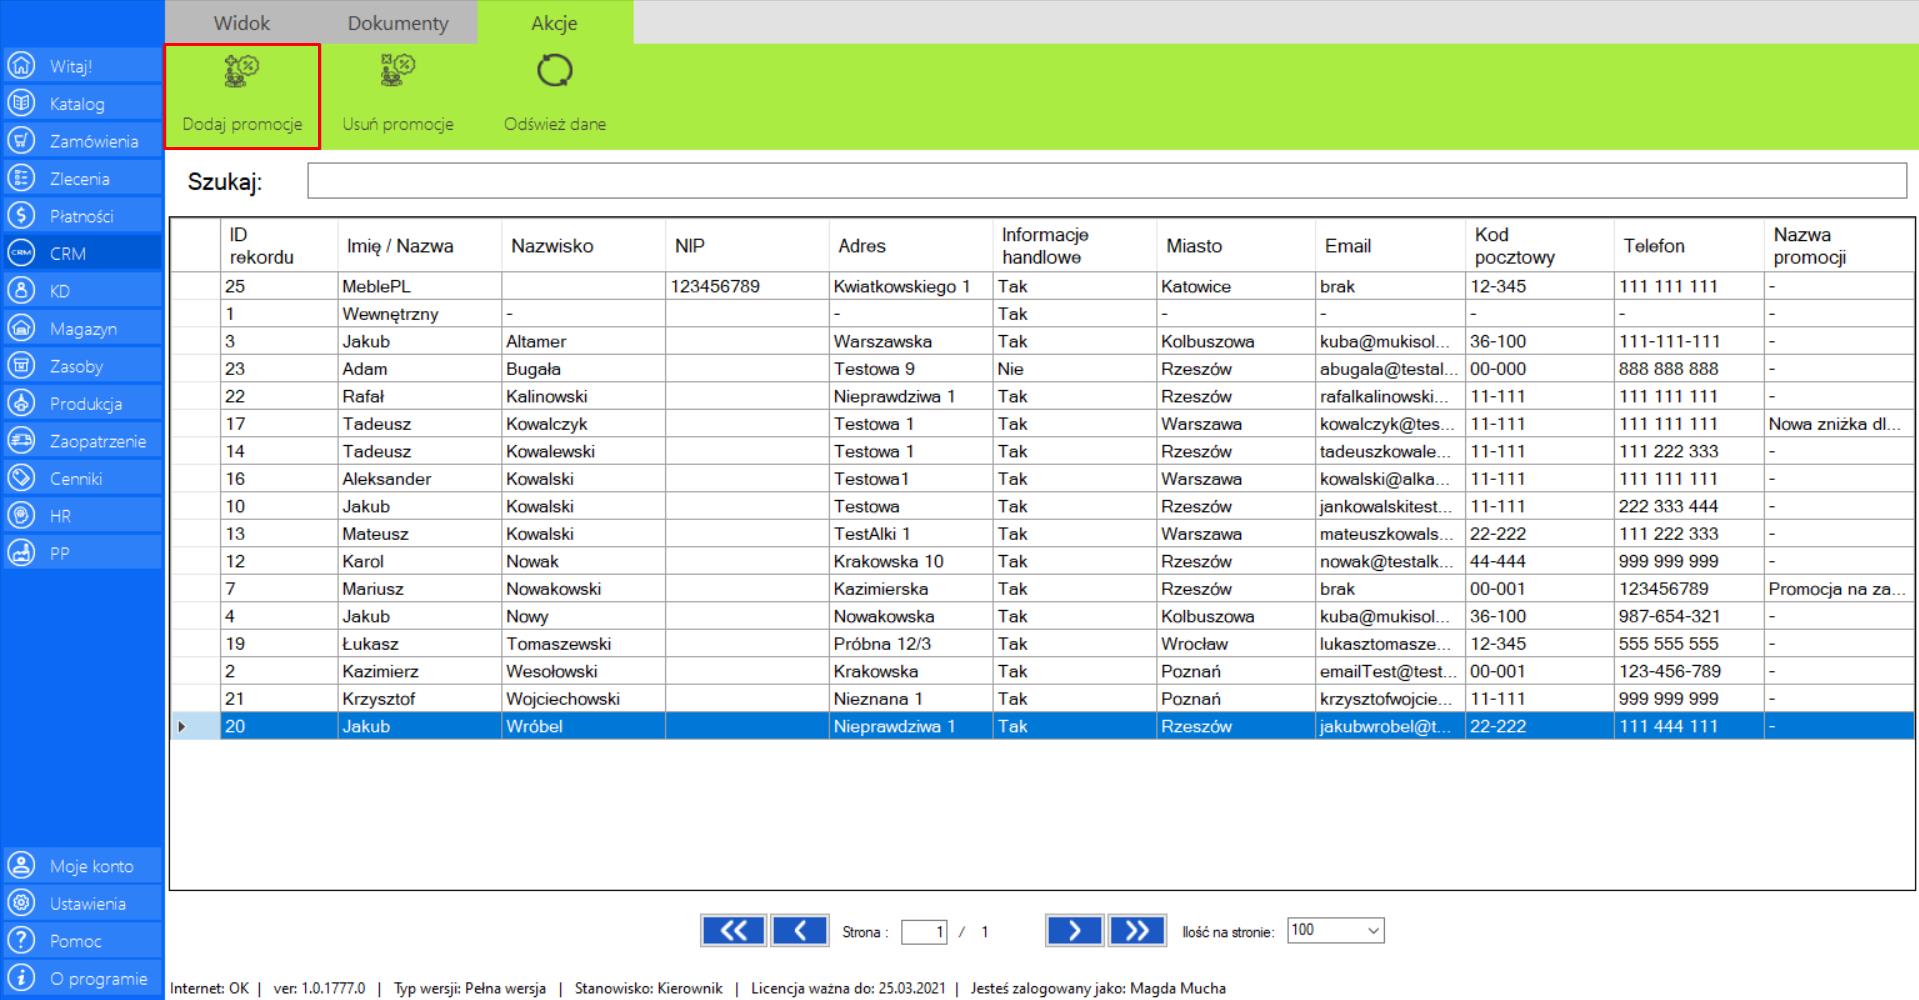The image size is (1919, 1000).
Task: Sort by the ID rekordu column header
Action: coord(279,246)
